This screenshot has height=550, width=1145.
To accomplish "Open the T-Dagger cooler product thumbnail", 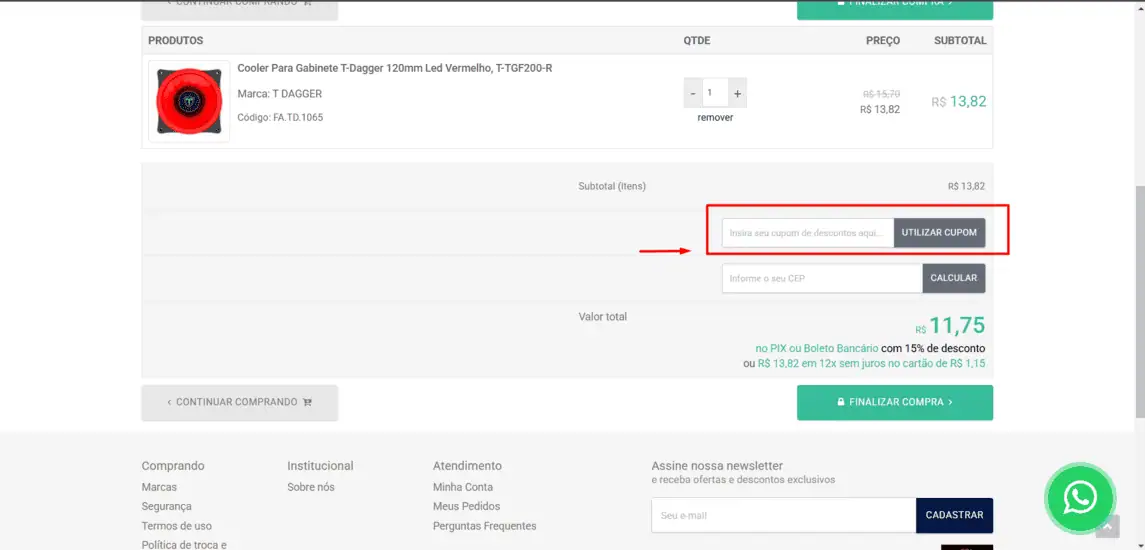I will click(x=189, y=101).
